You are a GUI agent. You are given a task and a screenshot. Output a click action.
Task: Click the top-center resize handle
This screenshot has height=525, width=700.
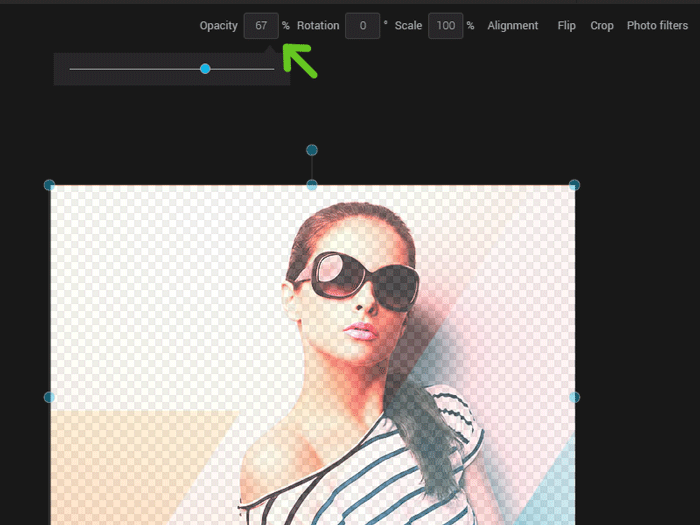click(312, 185)
